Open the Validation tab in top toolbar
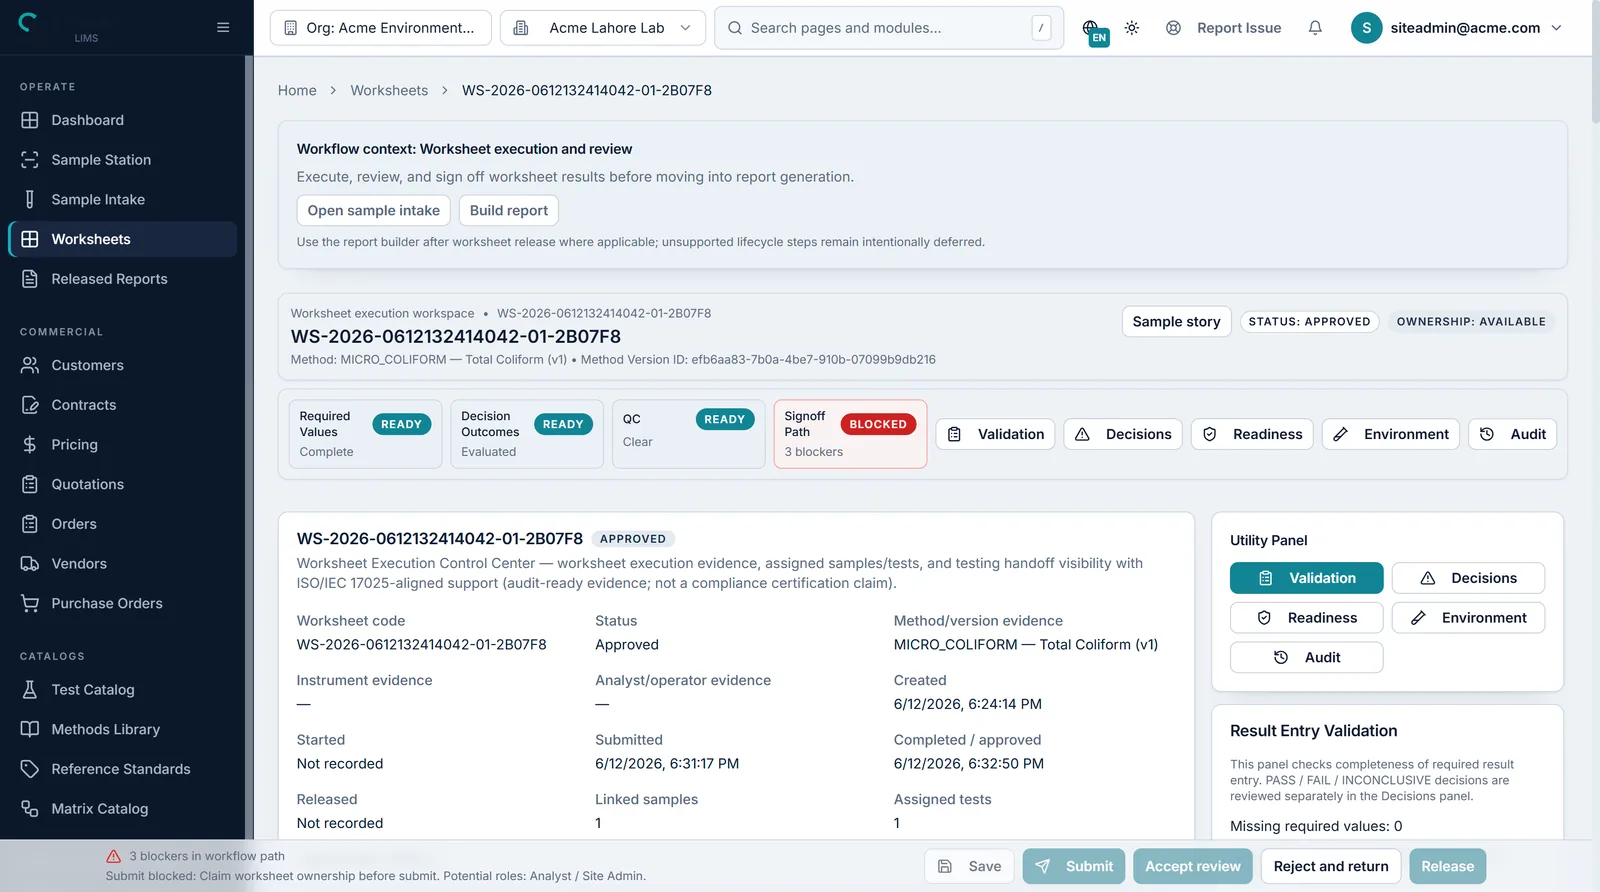 (995, 434)
